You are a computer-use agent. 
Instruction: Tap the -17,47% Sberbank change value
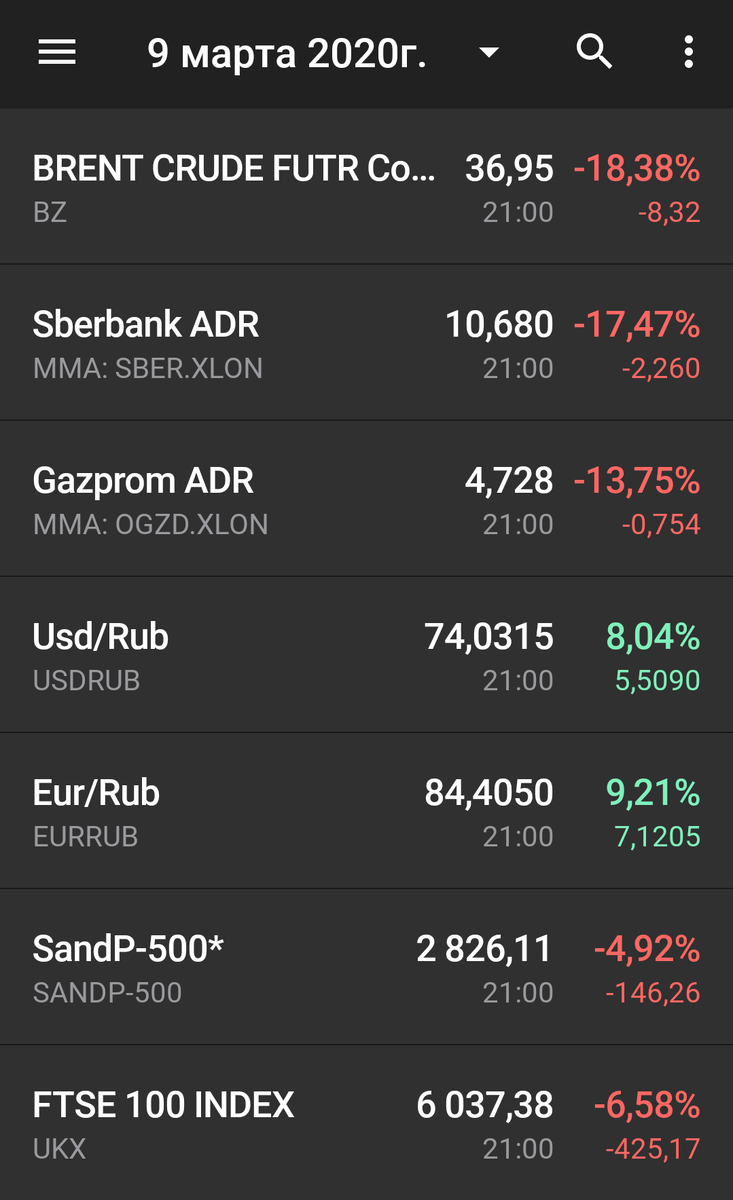tap(636, 325)
